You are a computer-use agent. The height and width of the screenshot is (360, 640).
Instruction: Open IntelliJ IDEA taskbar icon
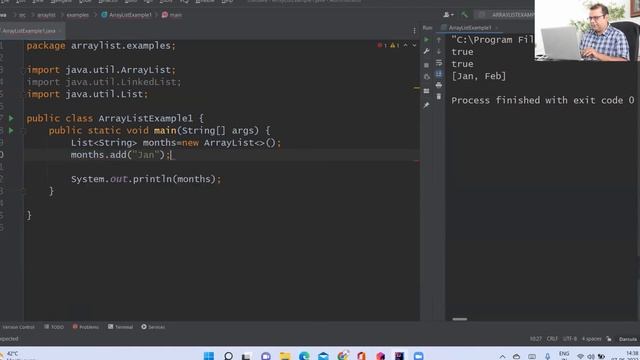coord(399,356)
